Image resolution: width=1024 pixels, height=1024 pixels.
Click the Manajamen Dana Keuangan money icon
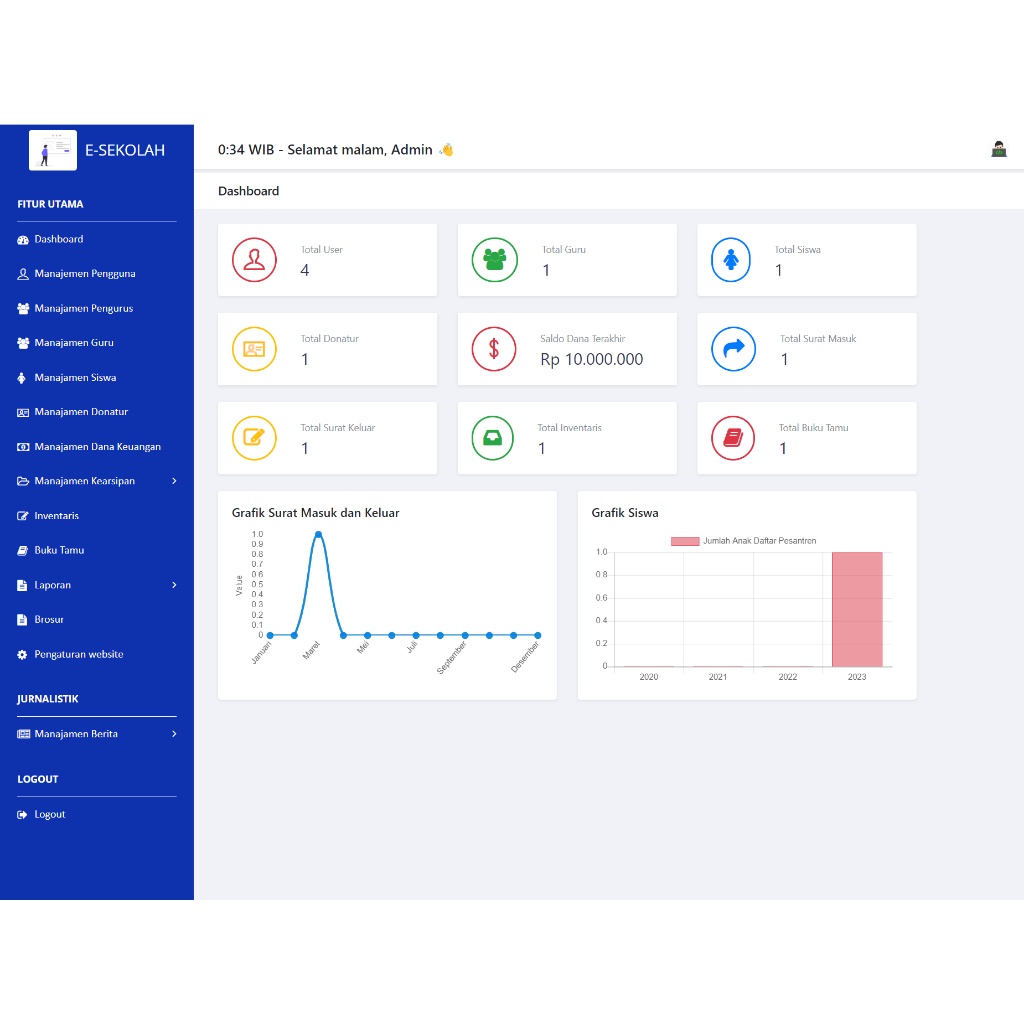pyautogui.click(x=23, y=447)
